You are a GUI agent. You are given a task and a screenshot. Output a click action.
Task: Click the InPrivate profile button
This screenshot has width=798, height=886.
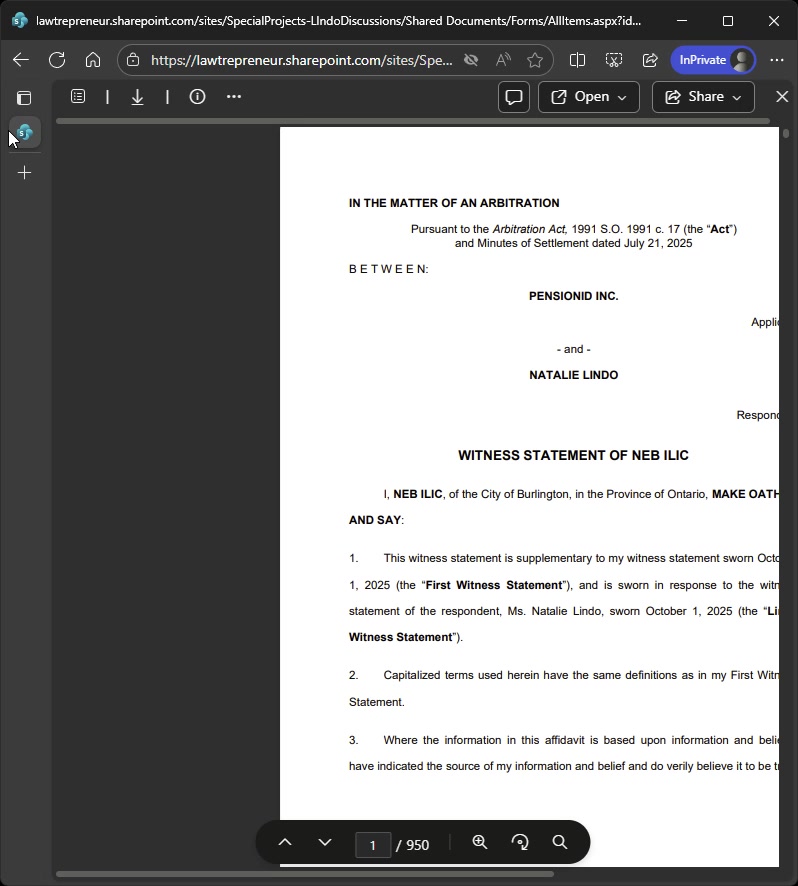coord(713,60)
